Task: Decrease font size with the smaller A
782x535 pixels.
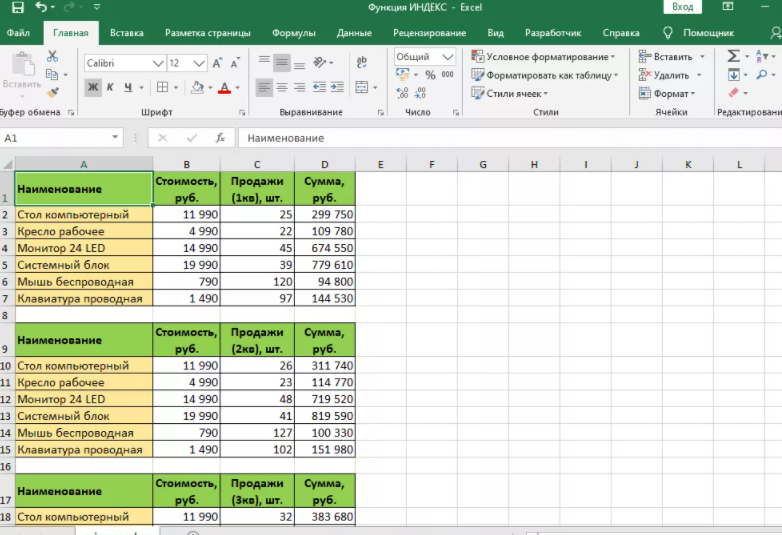Action: pyautogui.click(x=234, y=63)
